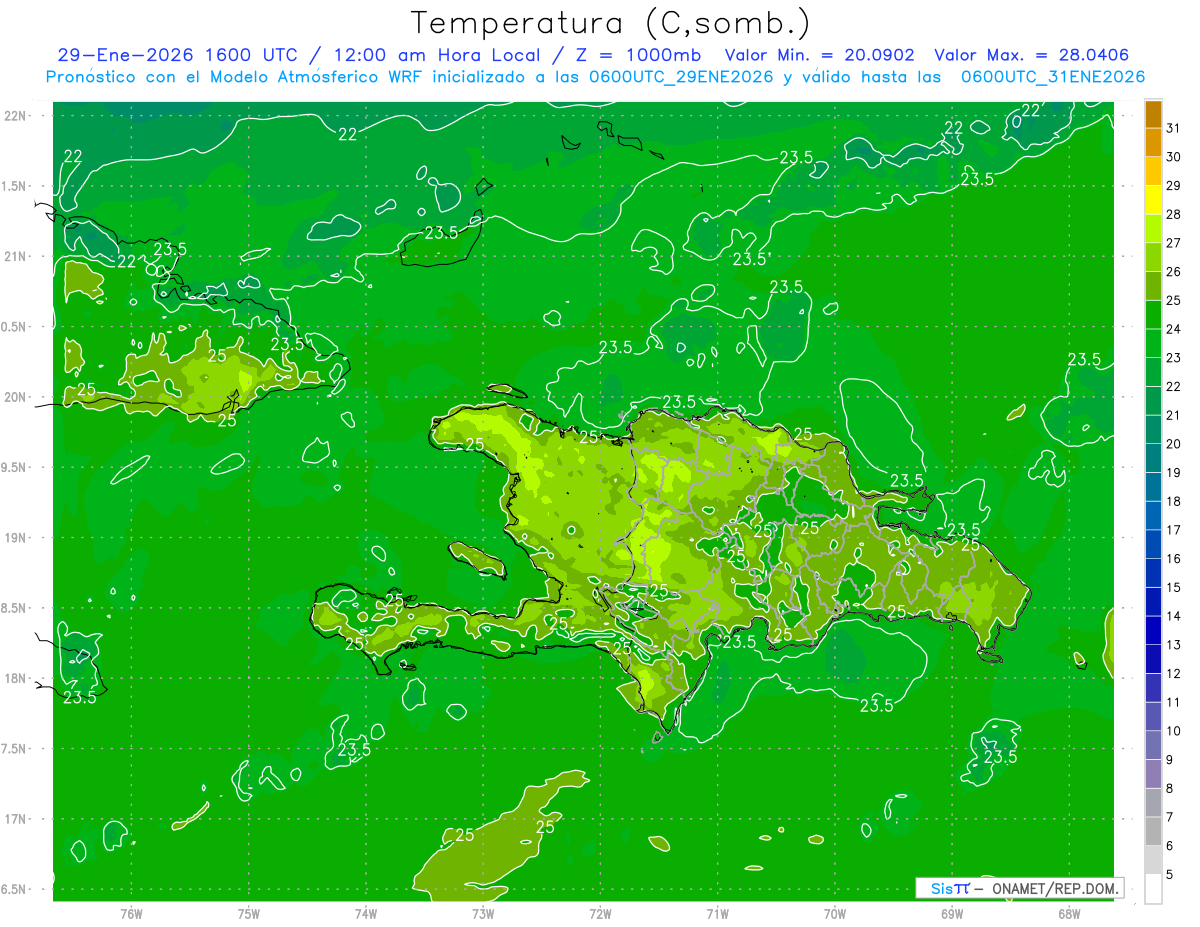Click the '75W' longitude axis label

248,913
